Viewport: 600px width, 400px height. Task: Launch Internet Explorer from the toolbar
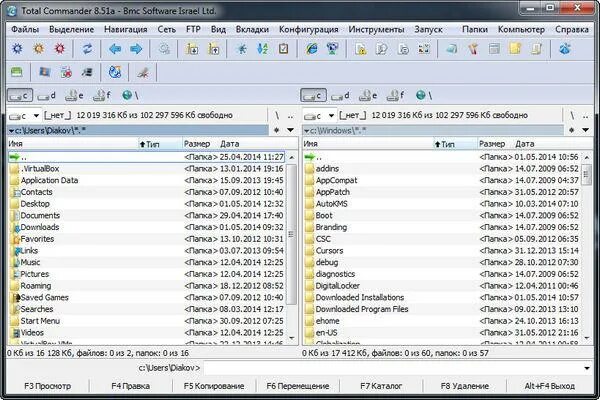[312, 49]
